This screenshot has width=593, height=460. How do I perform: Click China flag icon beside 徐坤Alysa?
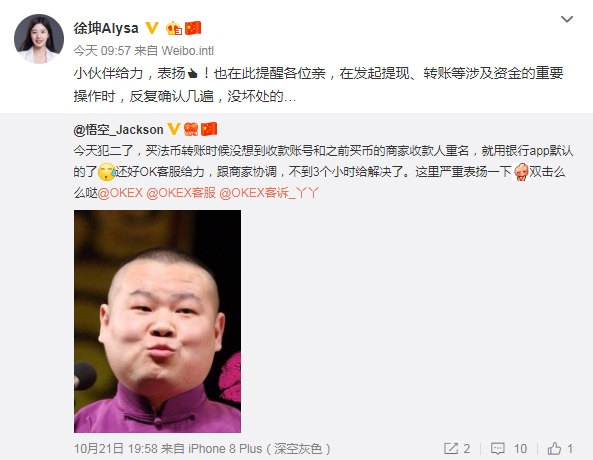(193, 28)
